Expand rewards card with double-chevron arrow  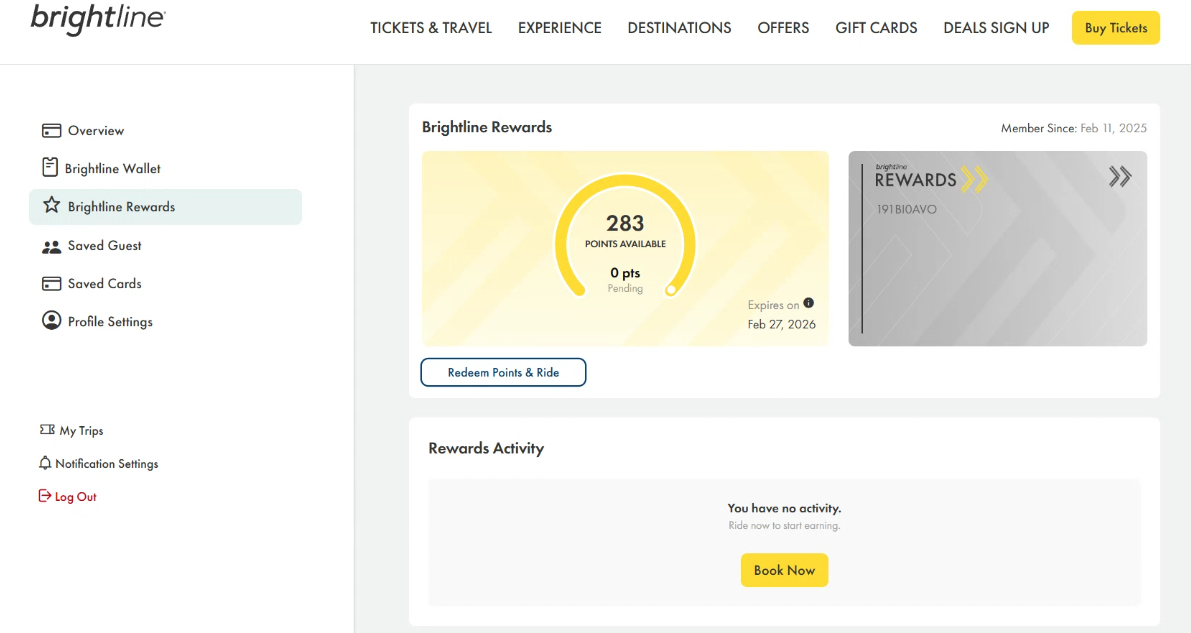1120,175
